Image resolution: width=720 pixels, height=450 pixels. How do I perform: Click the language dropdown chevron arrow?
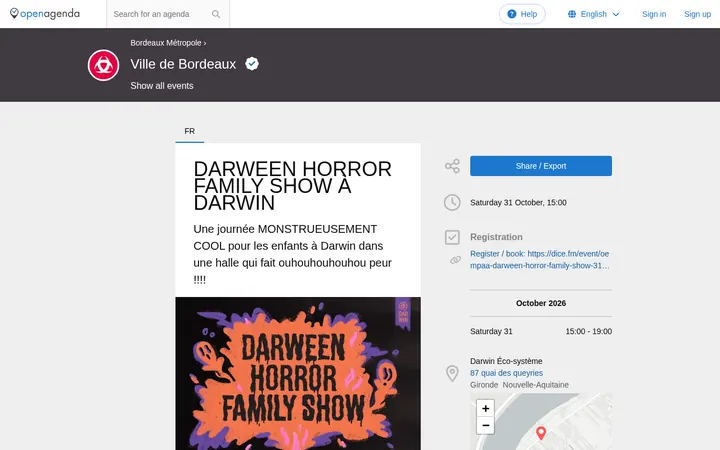point(616,14)
